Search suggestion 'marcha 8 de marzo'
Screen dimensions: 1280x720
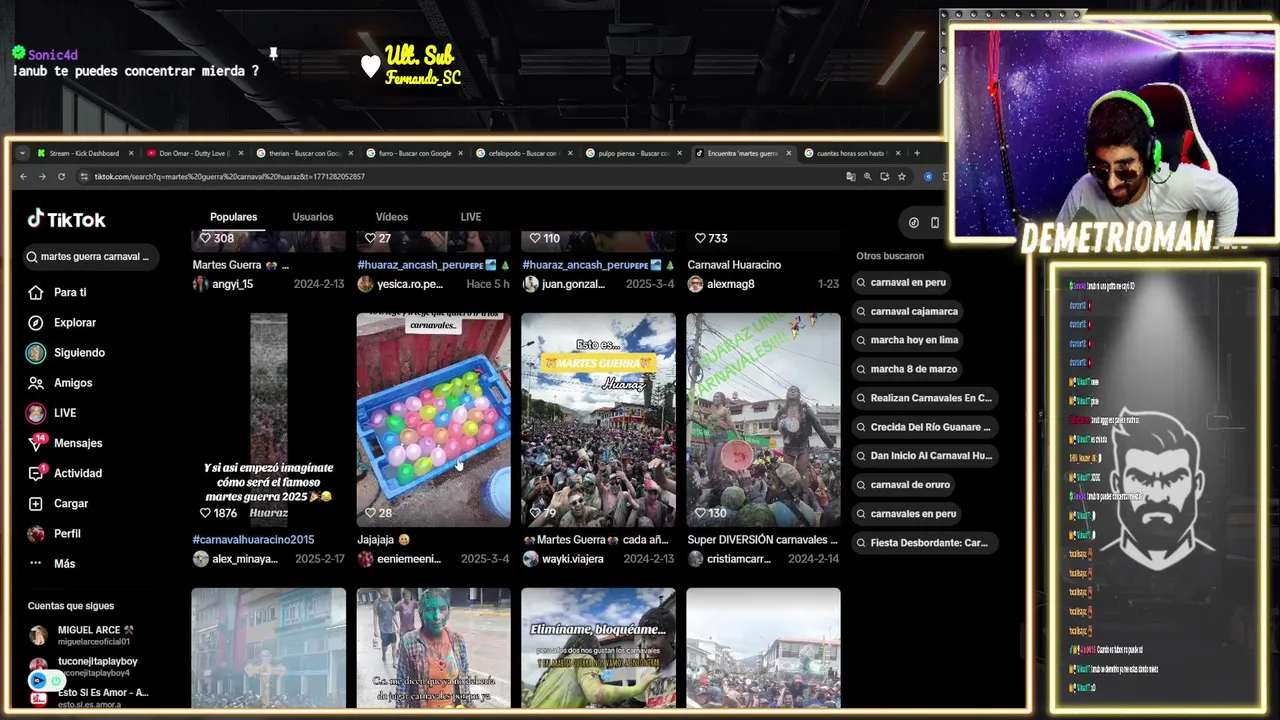(906, 369)
